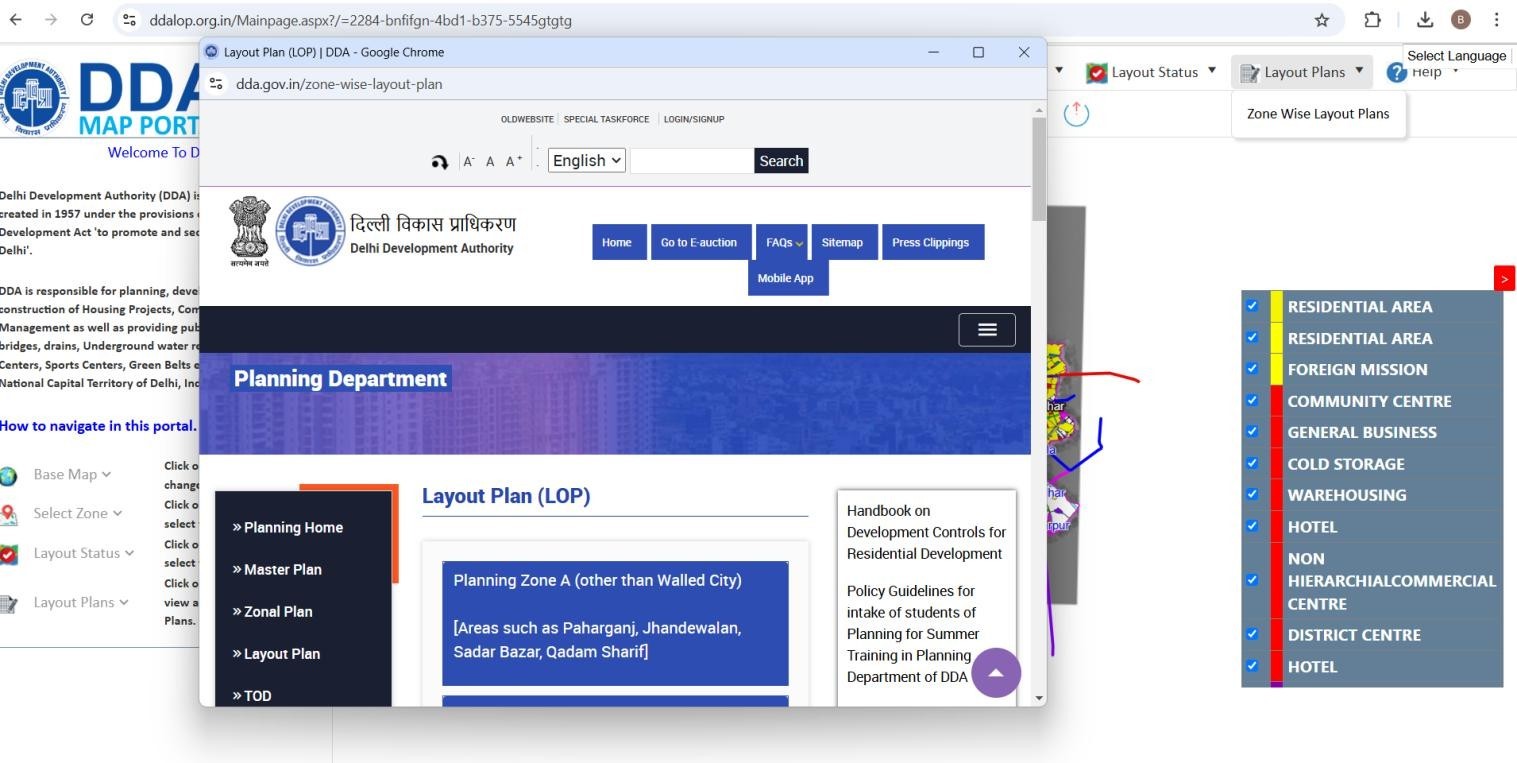The width and height of the screenshot is (1517, 763).
Task: Open the Select Language dropdown
Action: 1456,56
